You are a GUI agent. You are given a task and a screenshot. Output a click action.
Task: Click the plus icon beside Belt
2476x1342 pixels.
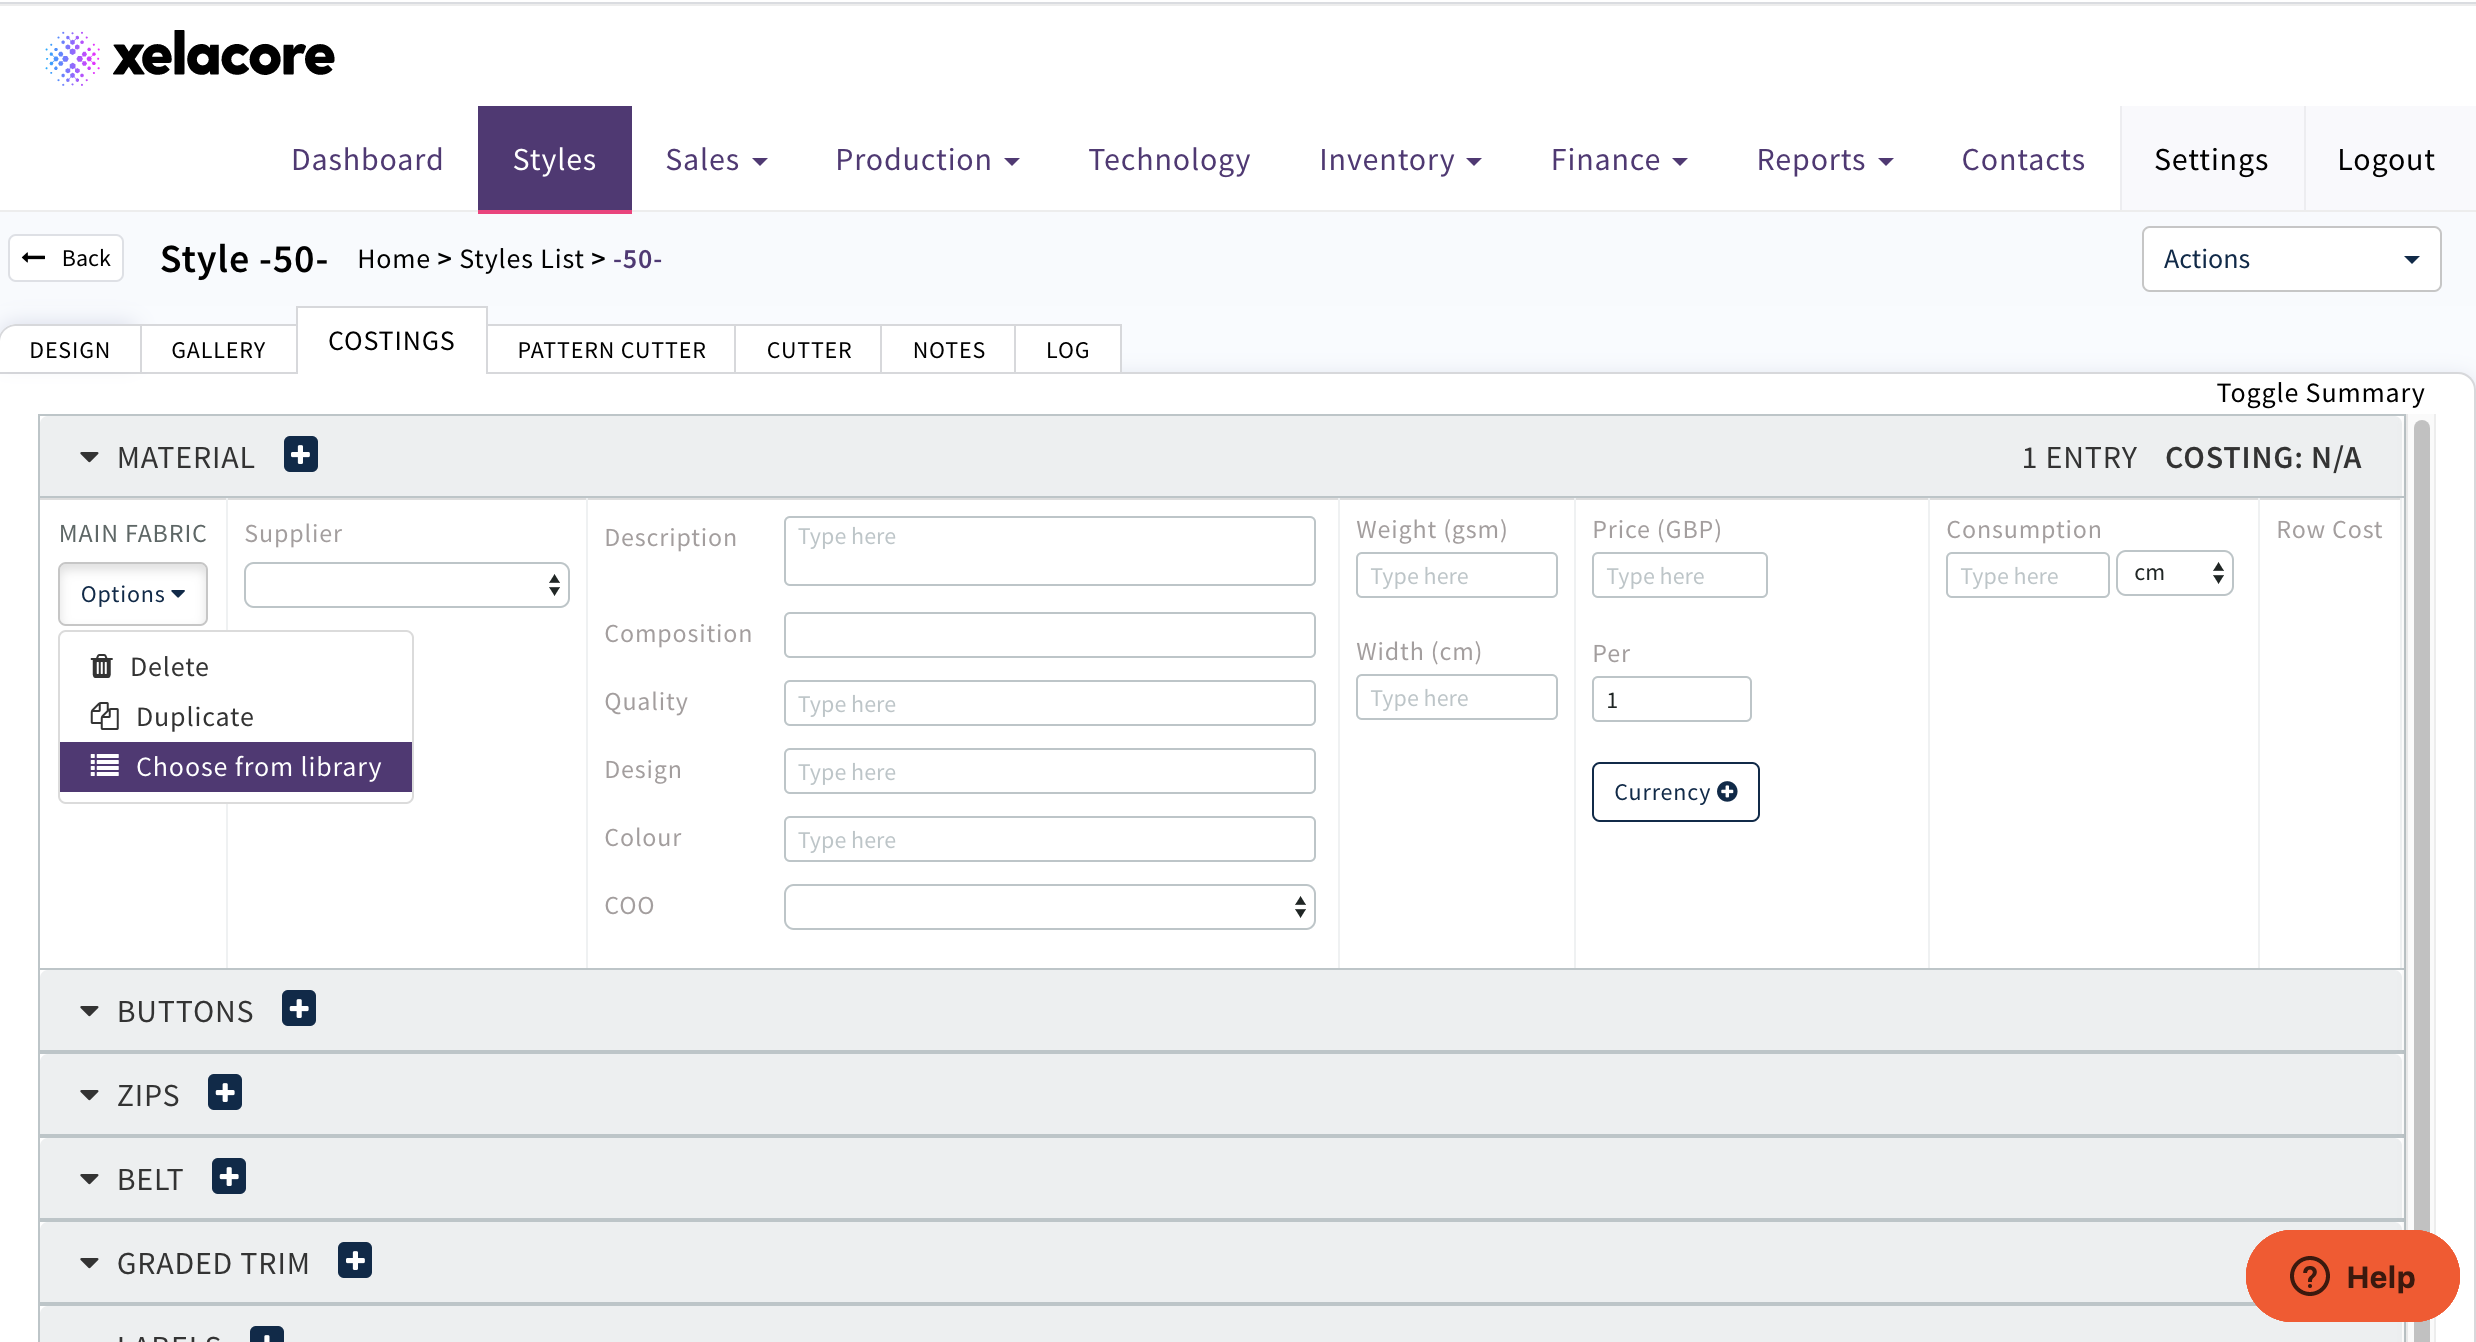pos(229,1177)
